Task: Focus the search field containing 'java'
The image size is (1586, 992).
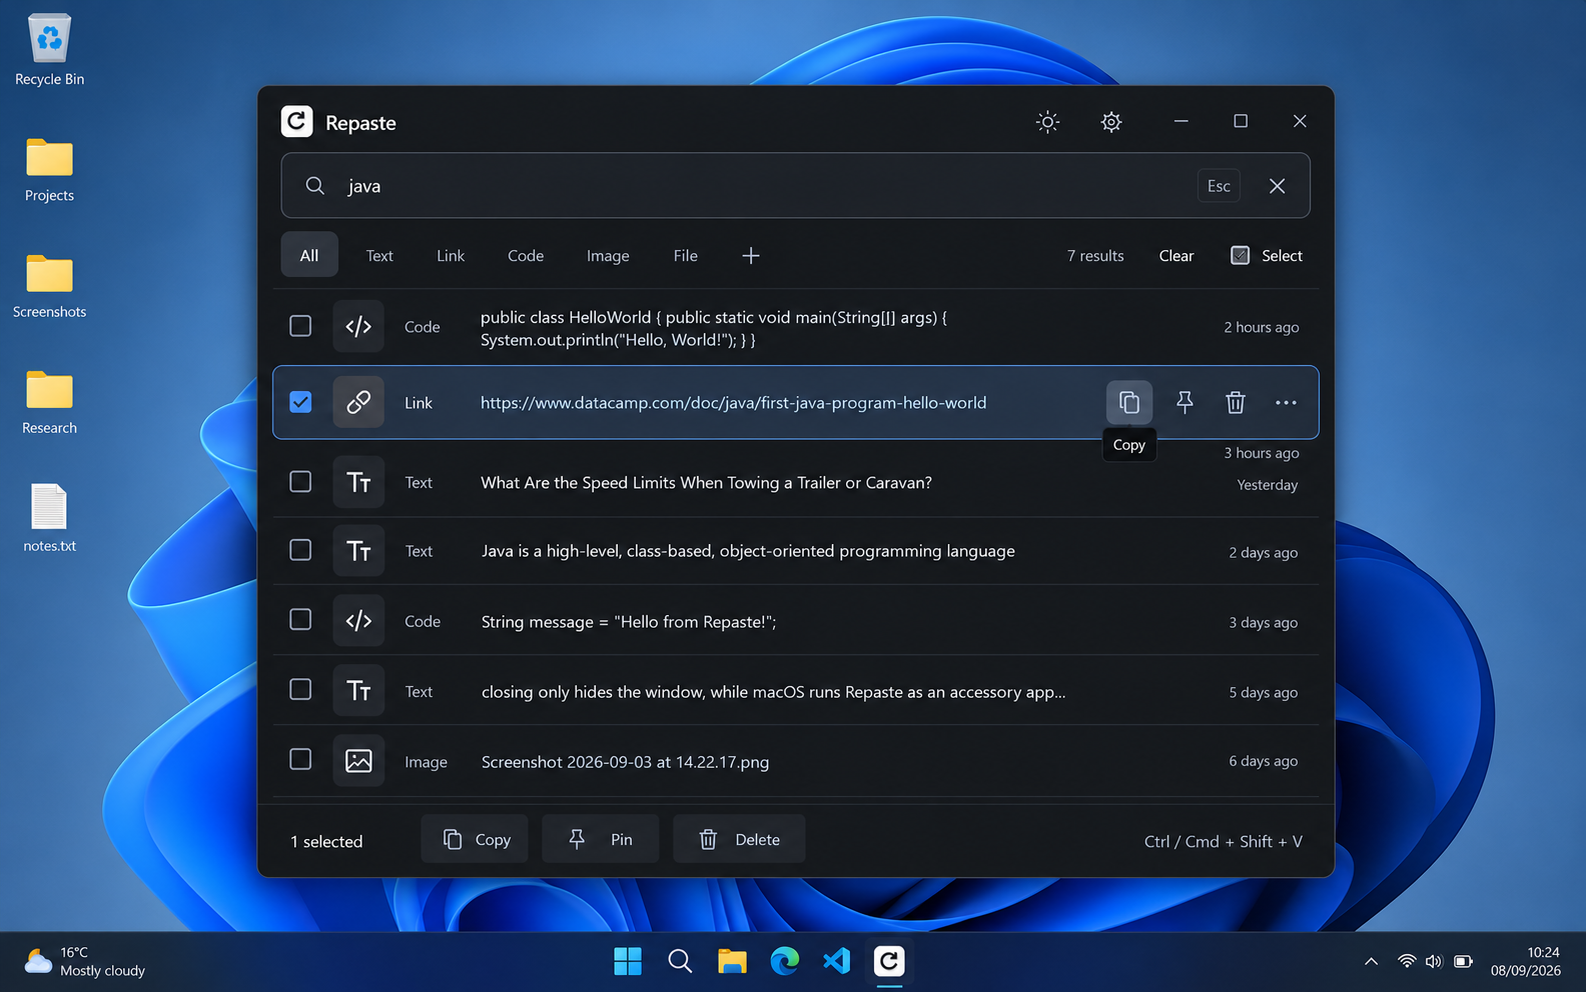Action: click(795, 186)
